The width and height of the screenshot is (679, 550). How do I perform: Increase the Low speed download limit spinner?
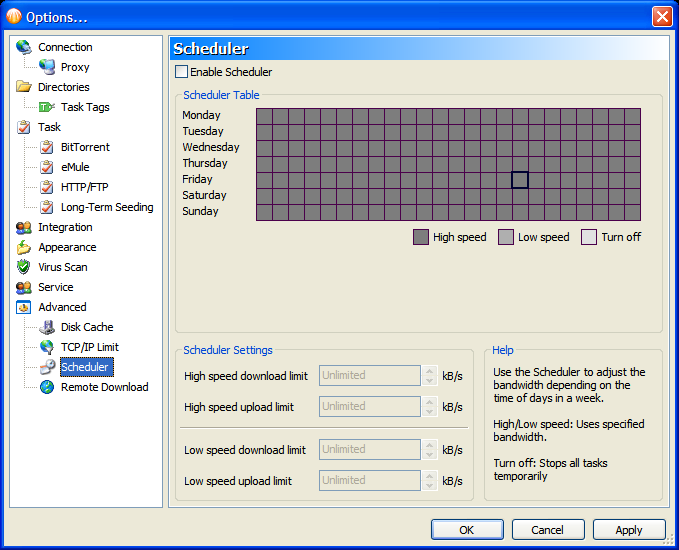(x=430, y=445)
